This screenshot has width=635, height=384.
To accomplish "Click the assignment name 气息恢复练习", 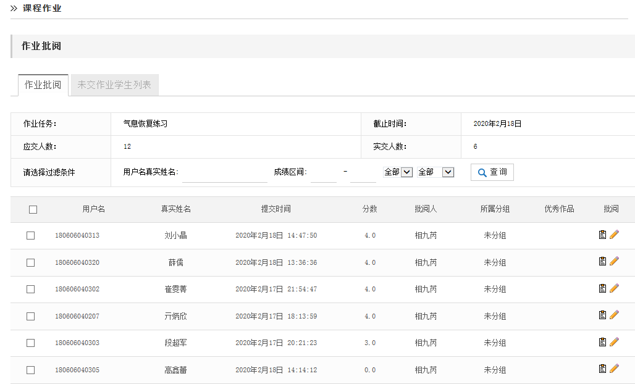I will click(x=145, y=124).
